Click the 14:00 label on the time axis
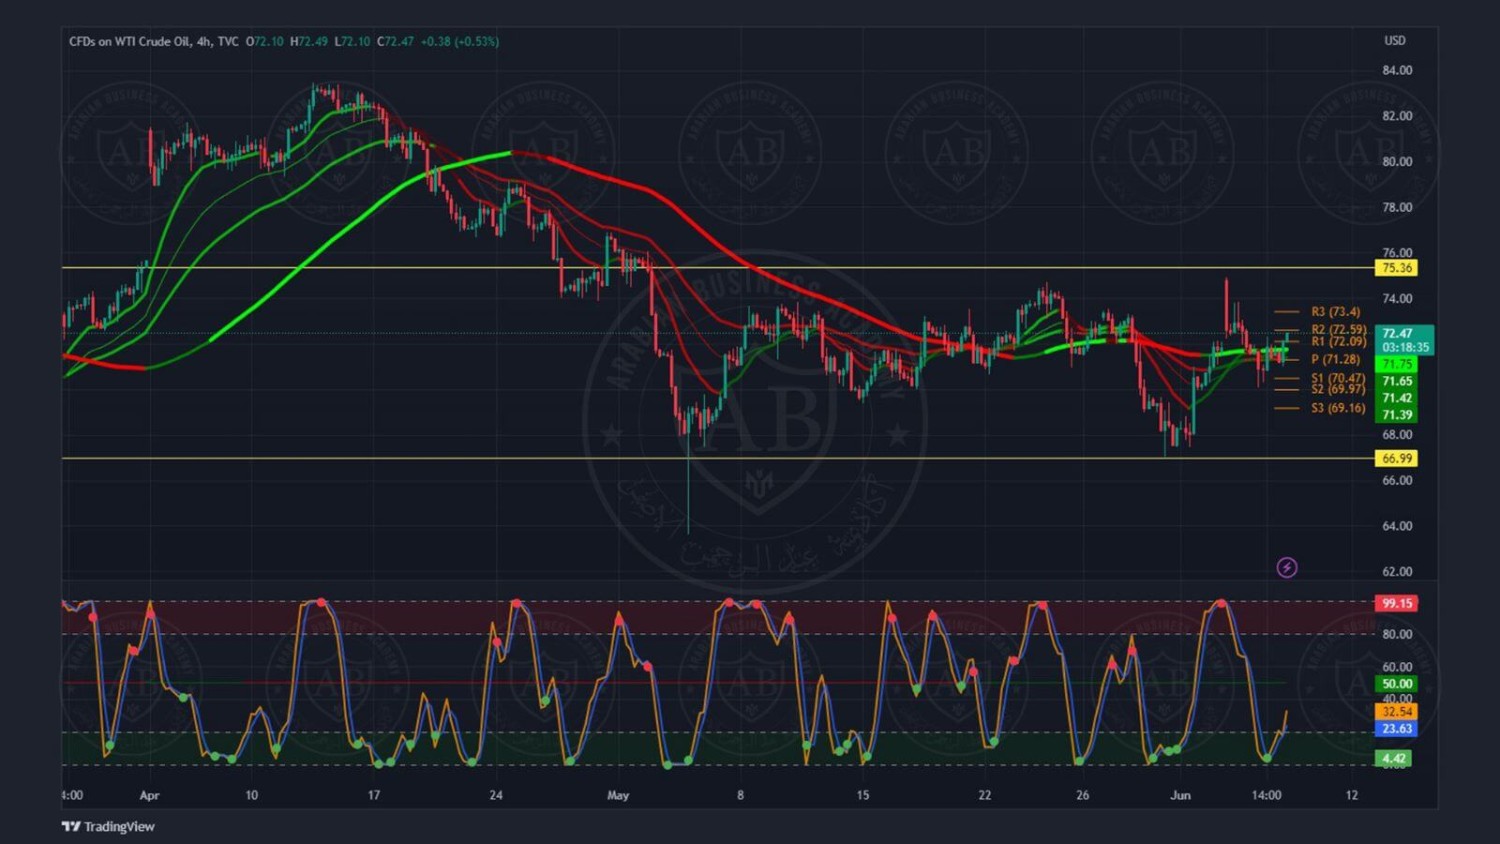The width and height of the screenshot is (1500, 844). (x=1266, y=795)
